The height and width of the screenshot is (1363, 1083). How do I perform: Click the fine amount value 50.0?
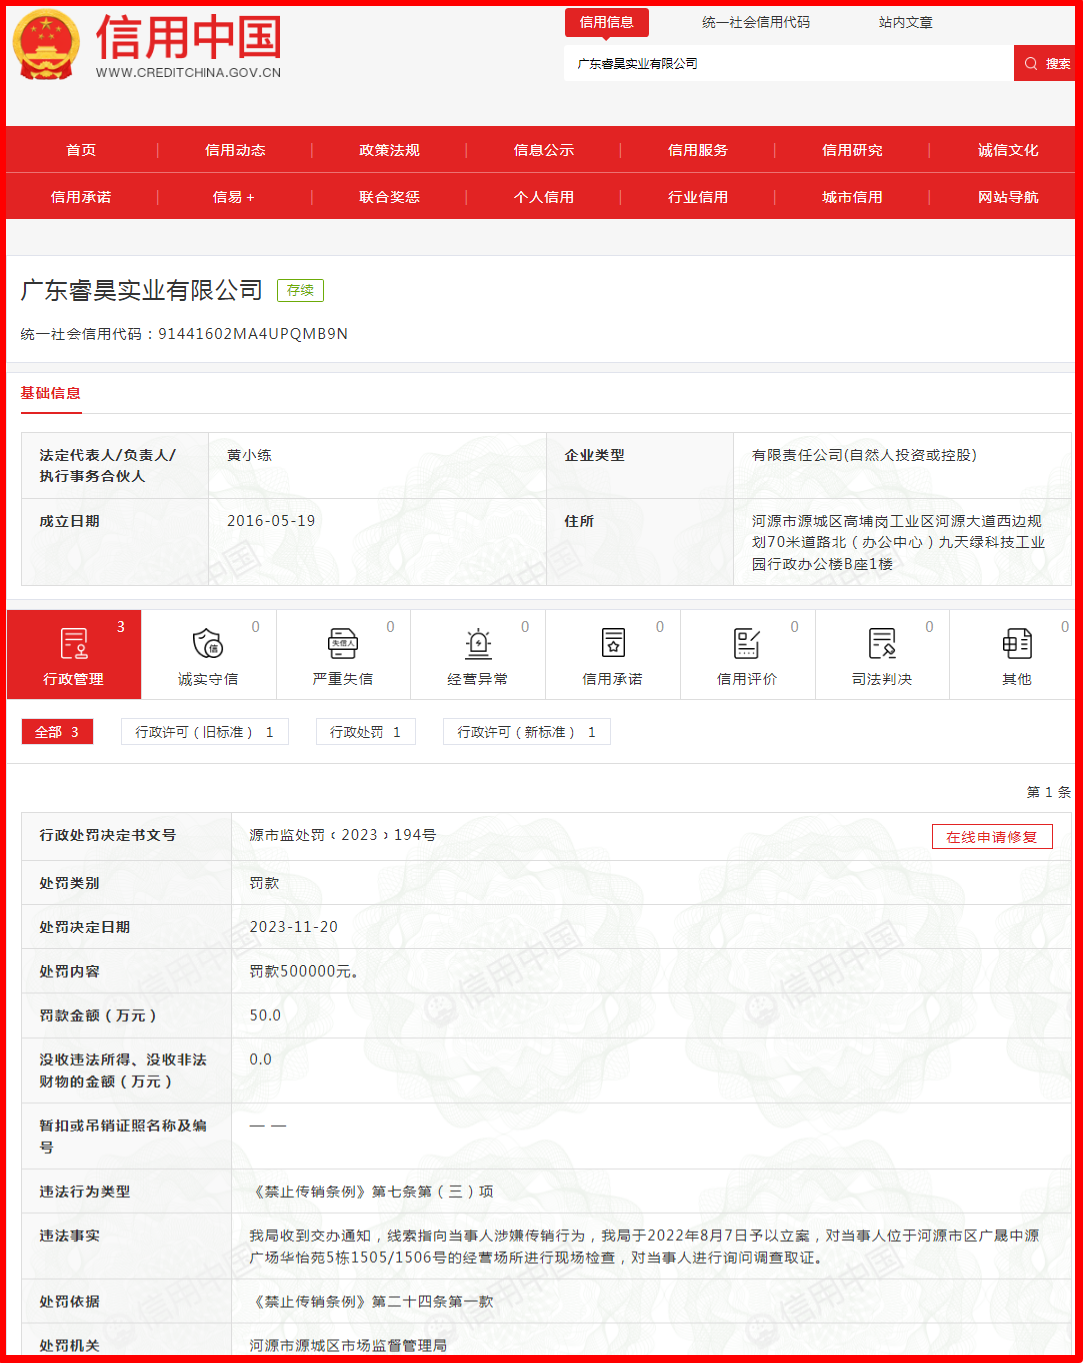(265, 1015)
